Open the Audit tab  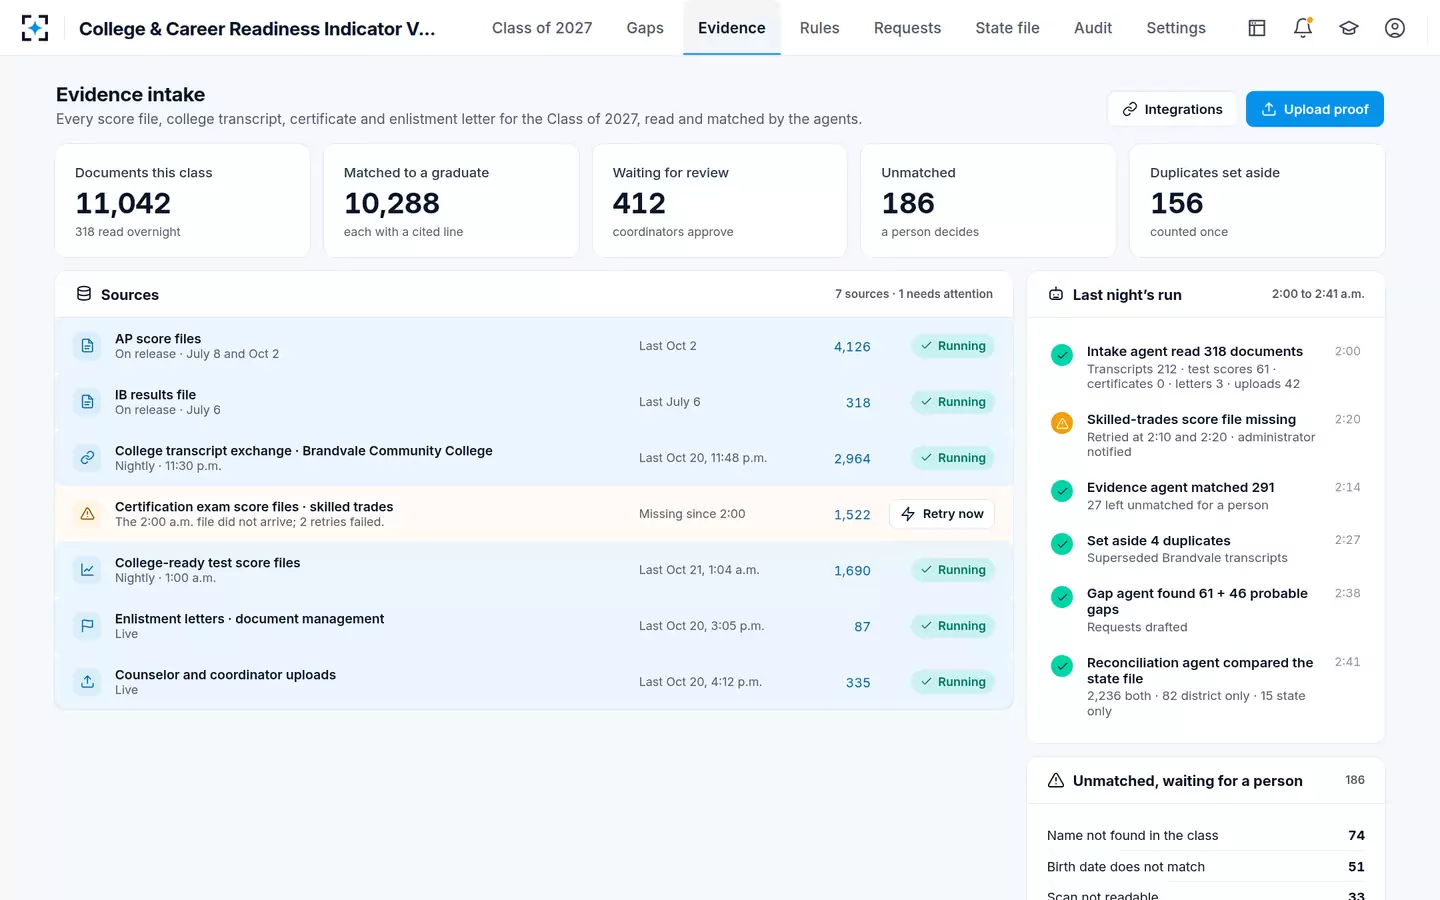coord(1093,28)
